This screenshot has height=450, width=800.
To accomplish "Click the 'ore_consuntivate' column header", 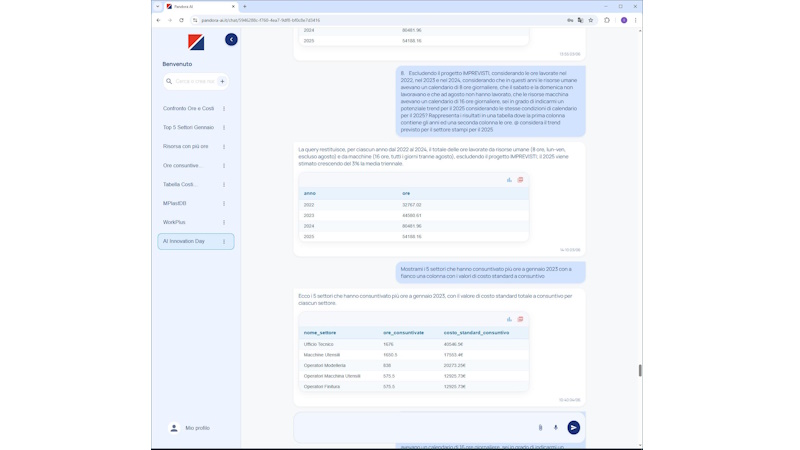I will [x=404, y=333].
